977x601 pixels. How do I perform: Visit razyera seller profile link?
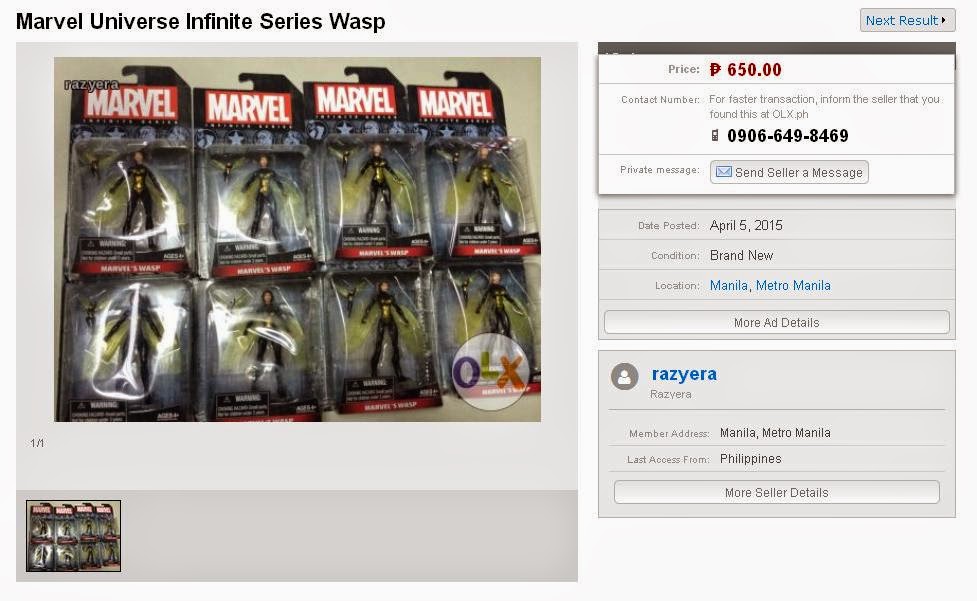(684, 374)
